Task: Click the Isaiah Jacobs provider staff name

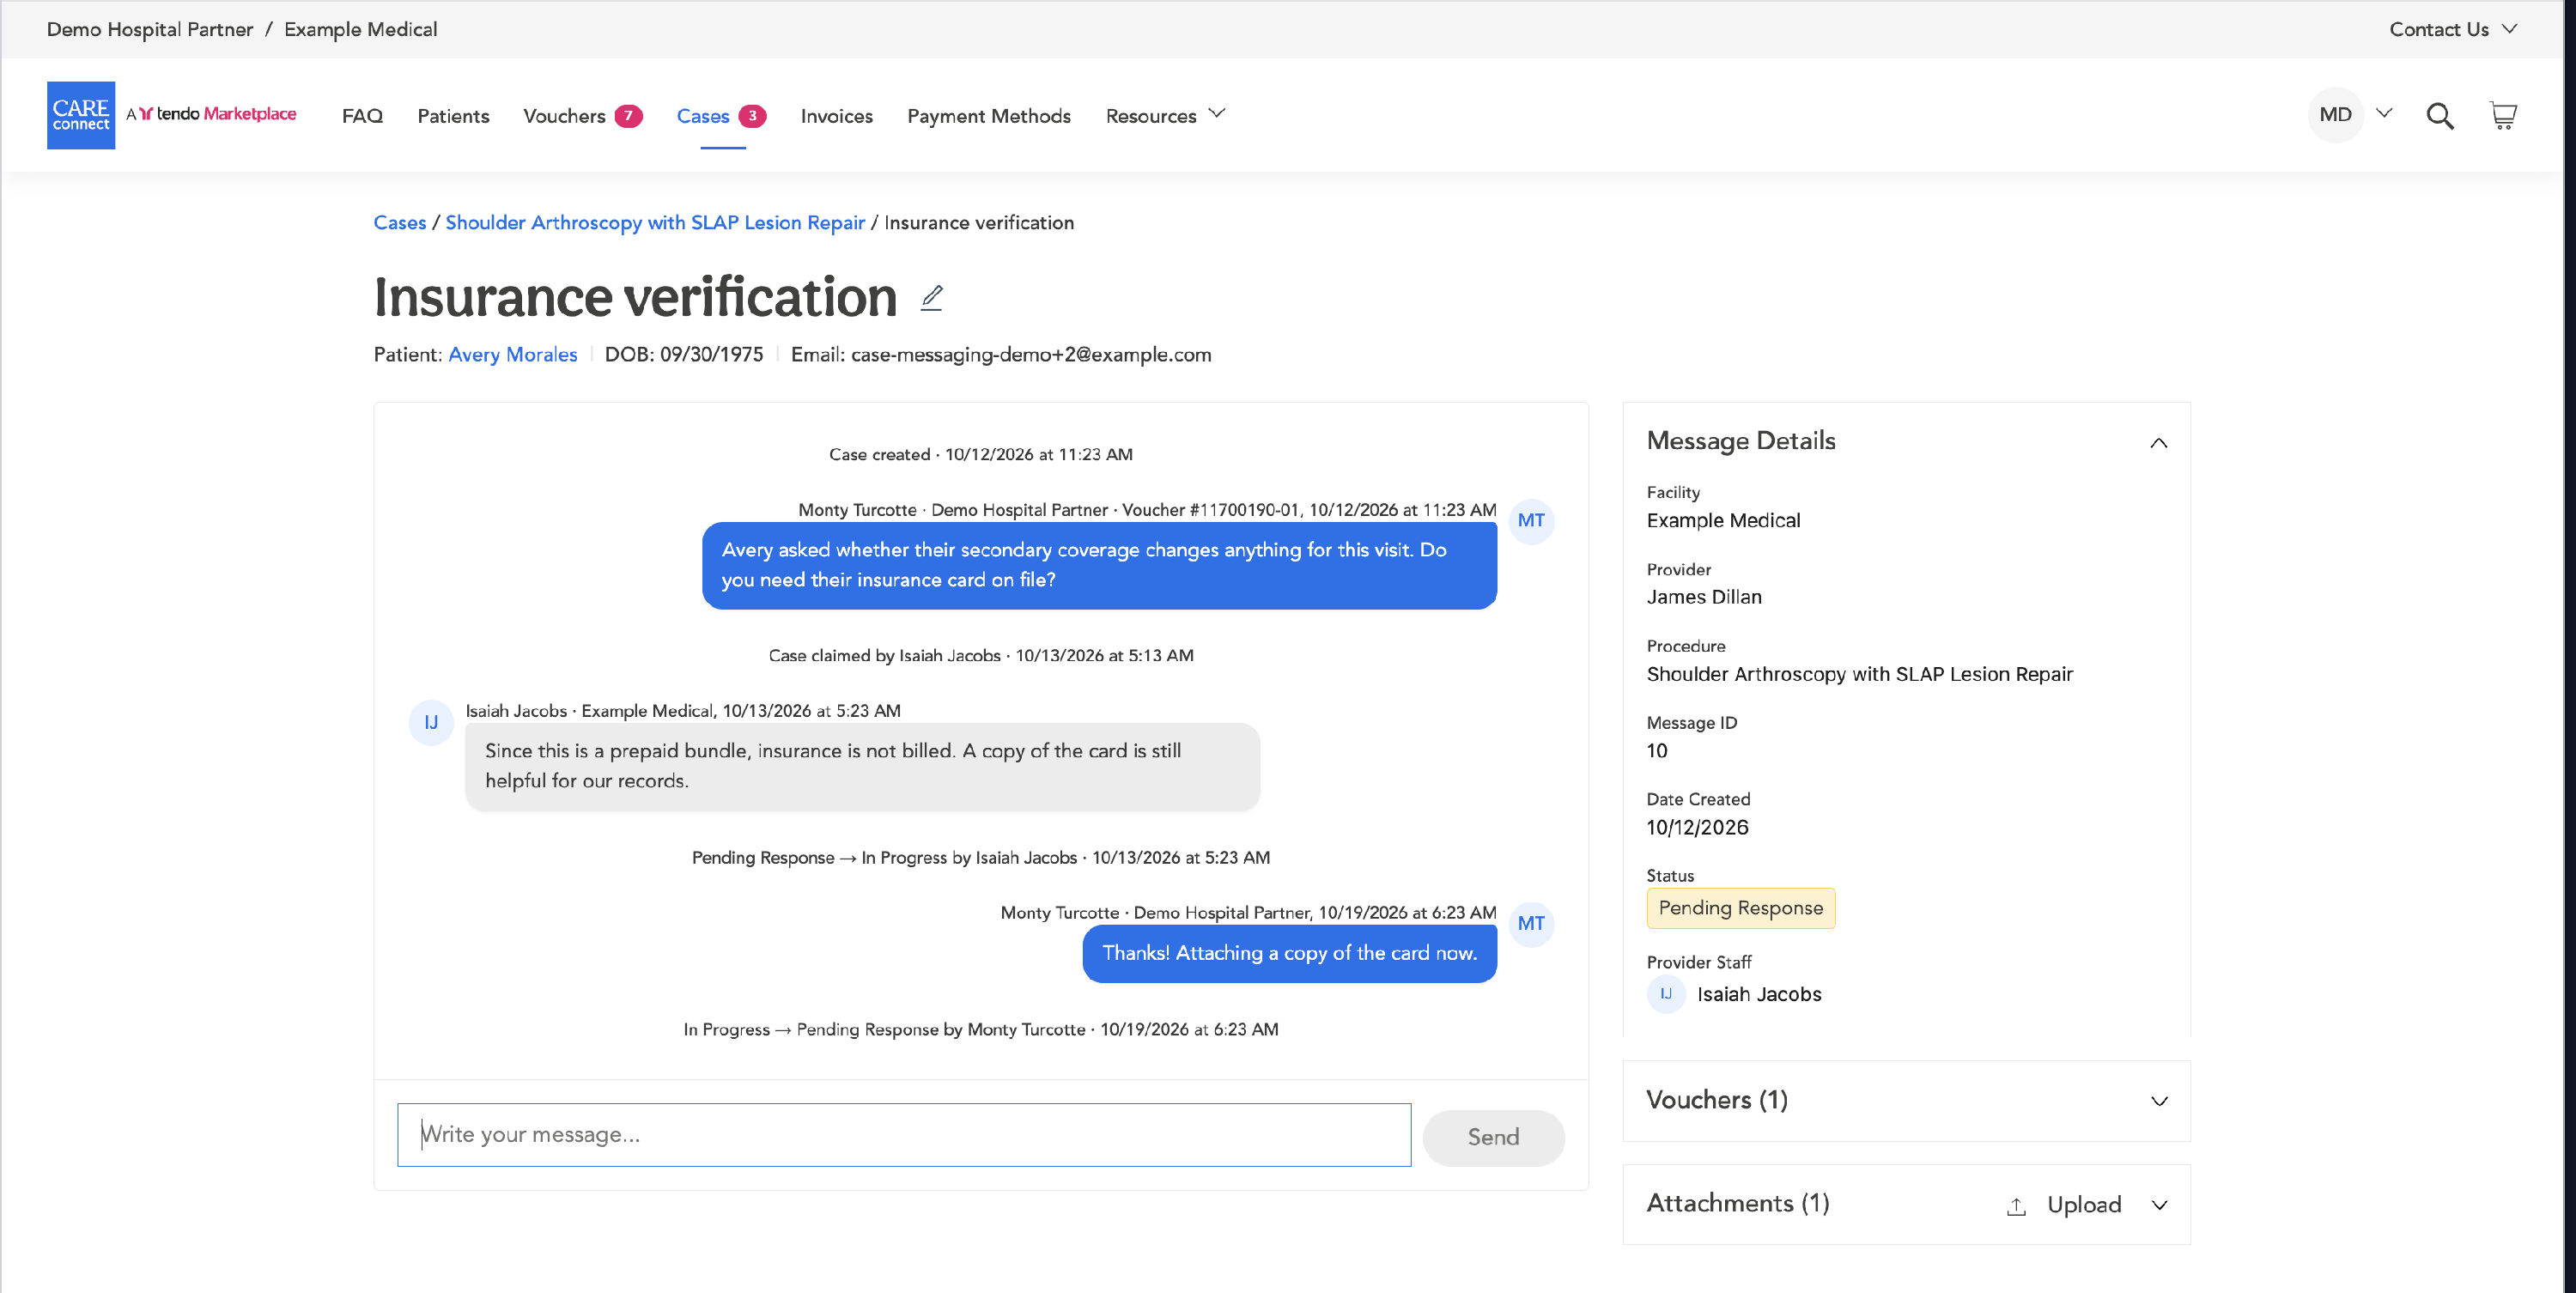Action: coord(1759,994)
